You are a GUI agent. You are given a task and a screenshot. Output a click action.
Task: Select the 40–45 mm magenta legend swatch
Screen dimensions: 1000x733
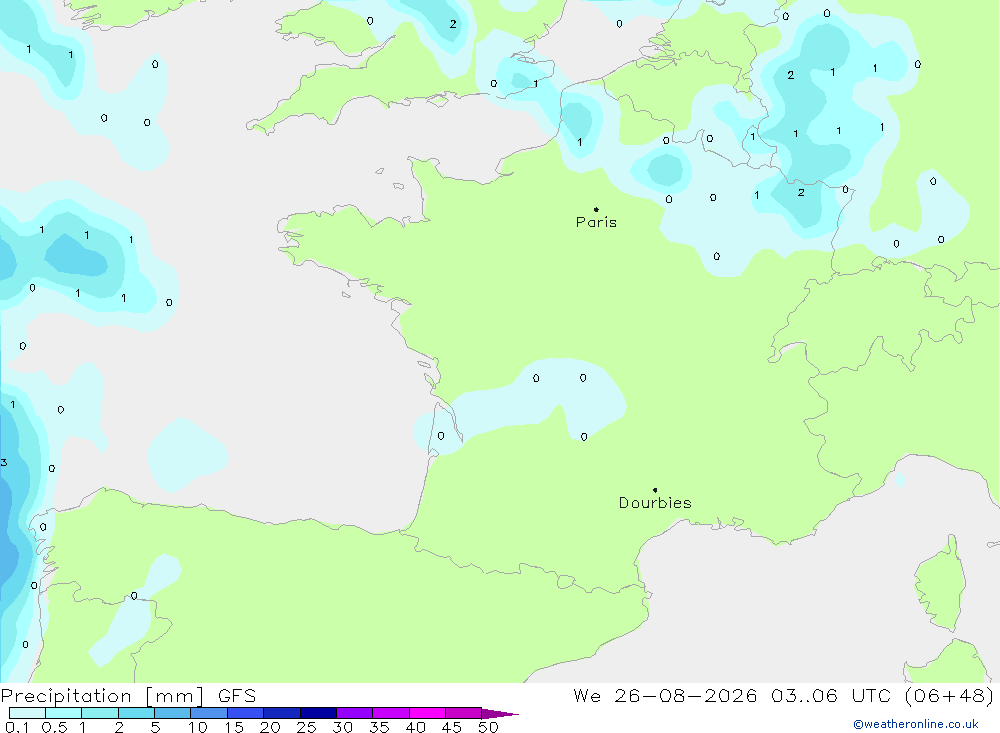[x=427, y=713]
